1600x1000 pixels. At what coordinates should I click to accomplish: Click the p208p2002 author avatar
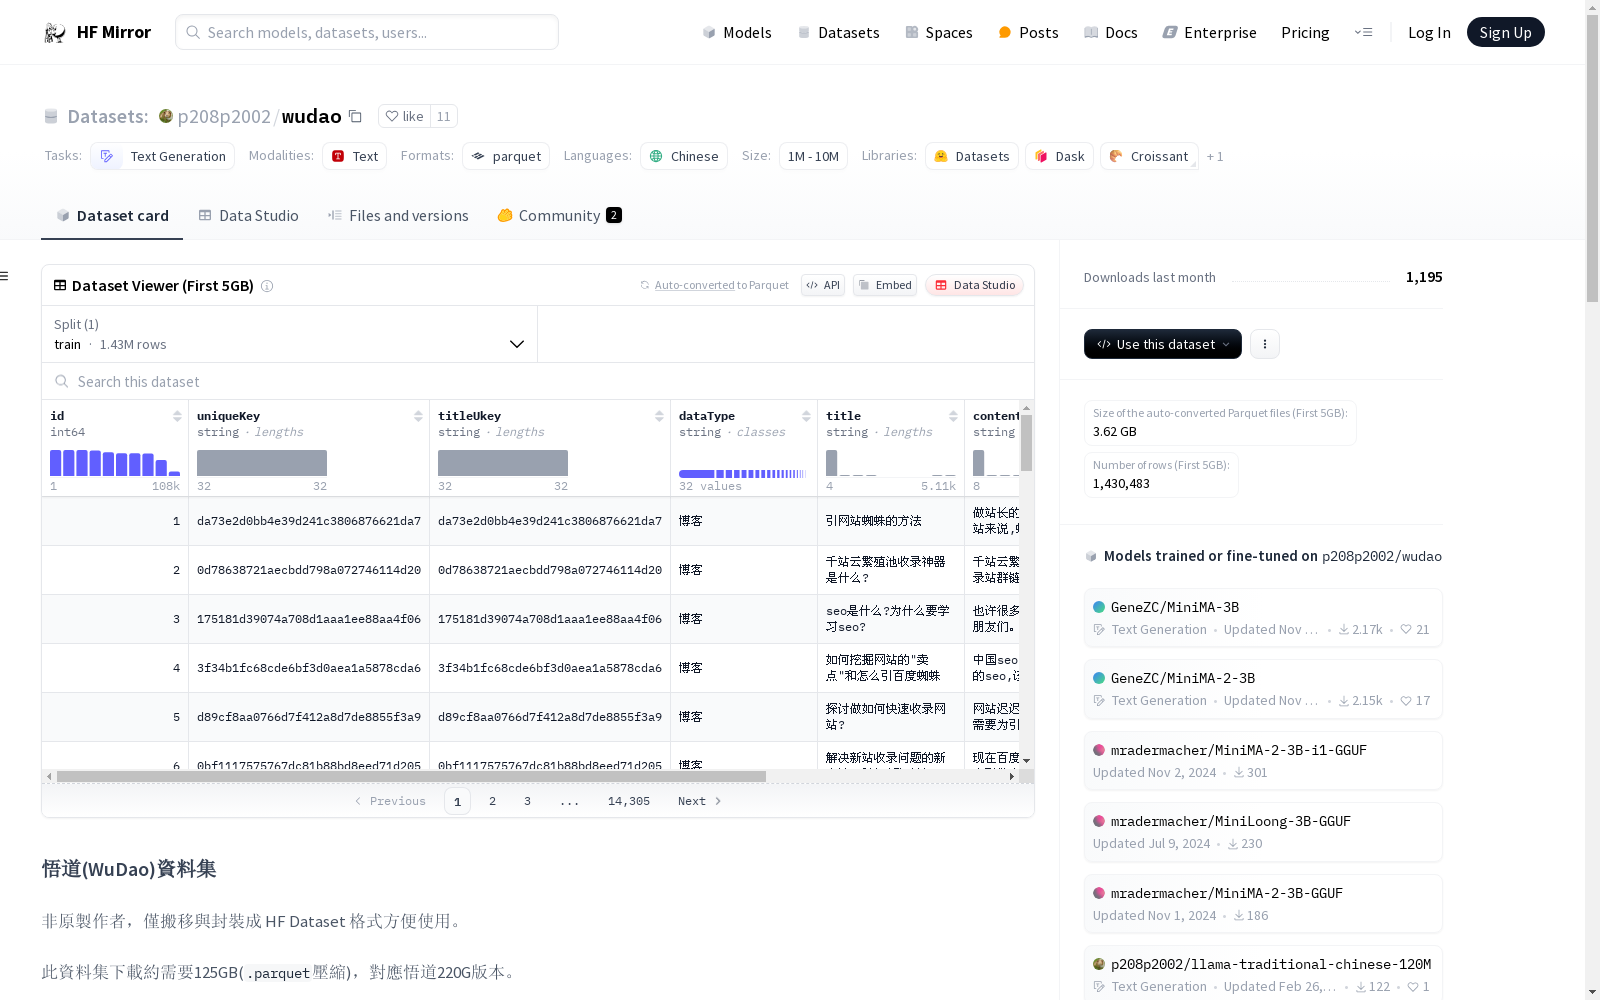click(x=166, y=116)
